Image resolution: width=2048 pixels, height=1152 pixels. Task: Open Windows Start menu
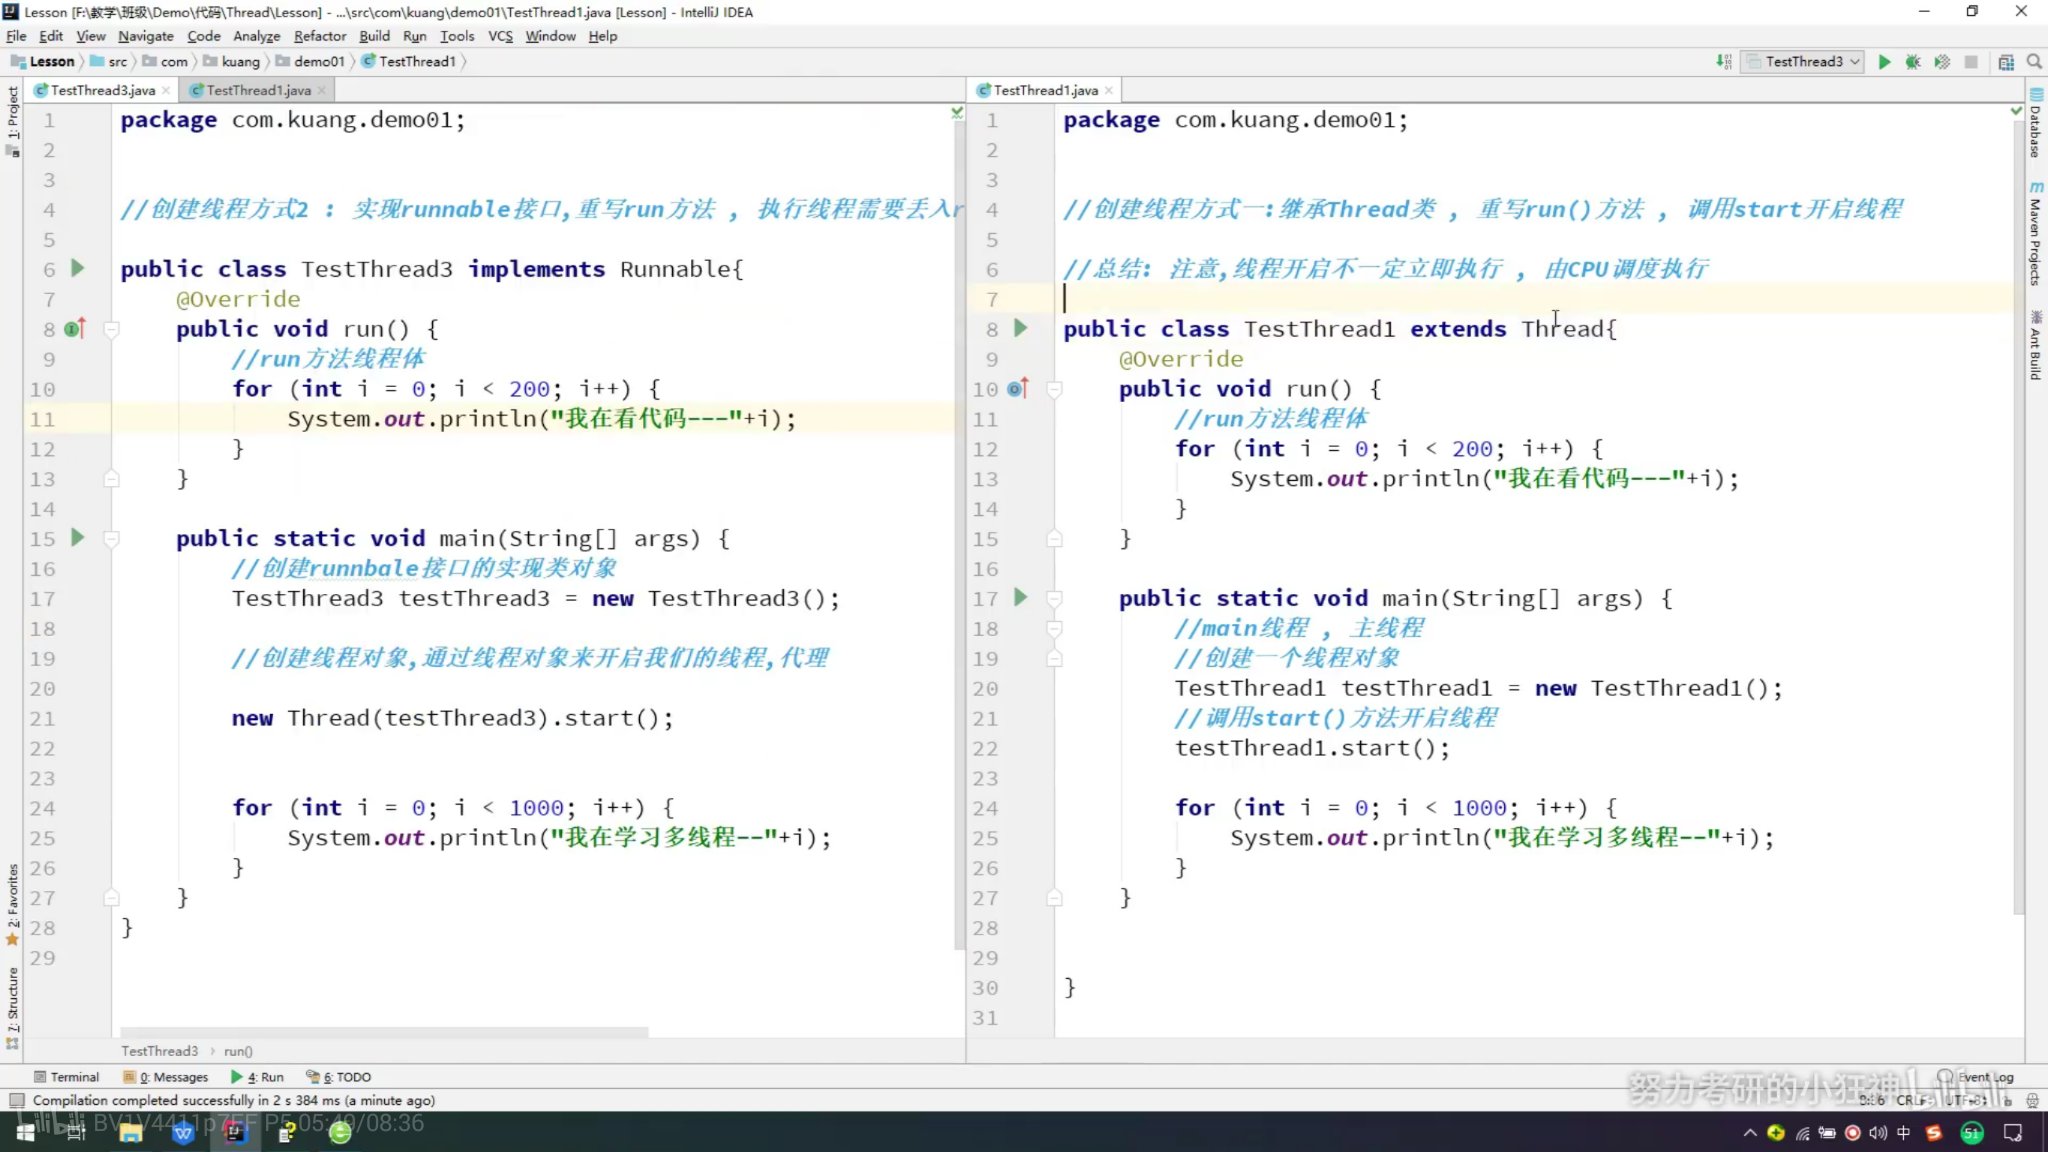pyautogui.click(x=25, y=1132)
